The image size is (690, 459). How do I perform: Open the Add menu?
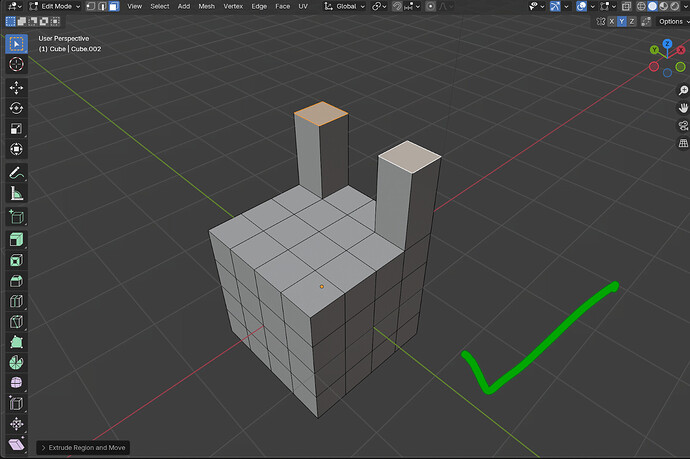point(184,6)
